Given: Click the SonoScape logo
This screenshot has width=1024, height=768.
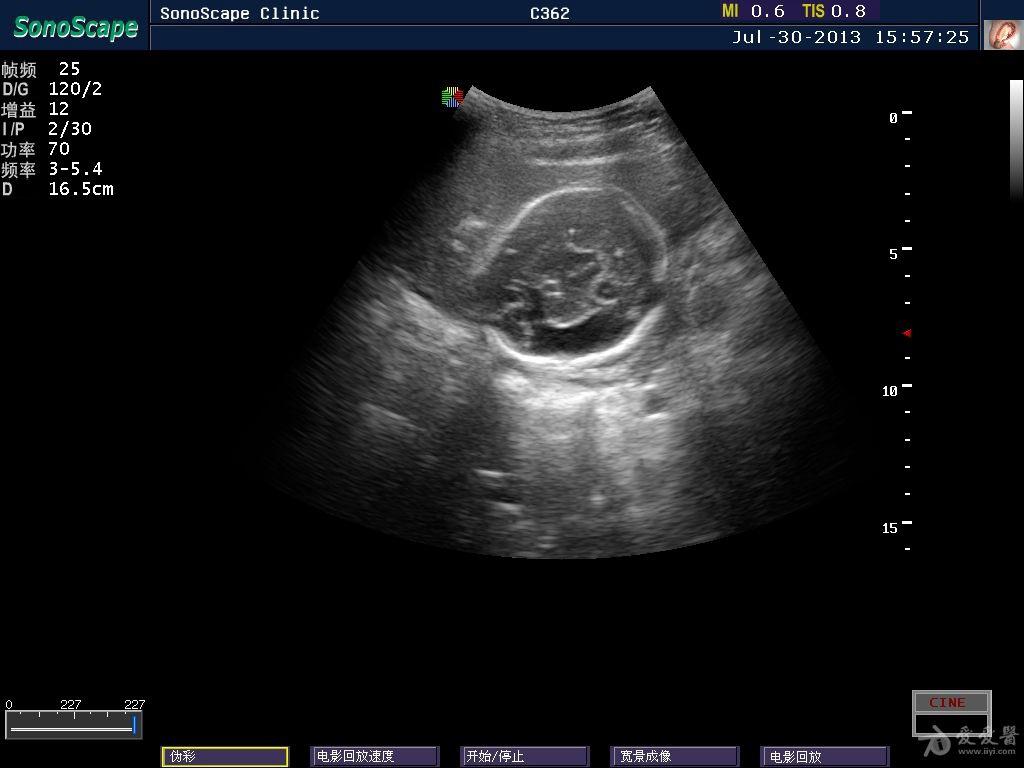Looking at the screenshot, I should (x=75, y=27).
